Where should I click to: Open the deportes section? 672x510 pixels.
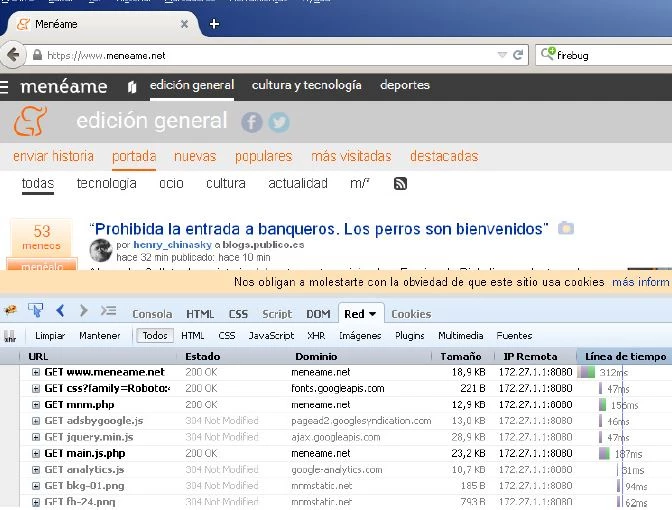click(405, 85)
